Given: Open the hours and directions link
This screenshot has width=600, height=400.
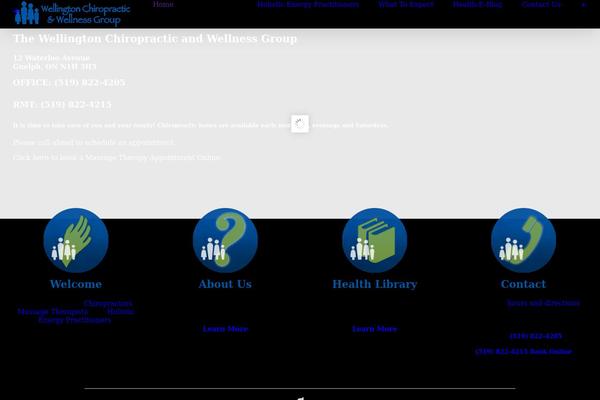Looking at the screenshot, I should (x=543, y=303).
